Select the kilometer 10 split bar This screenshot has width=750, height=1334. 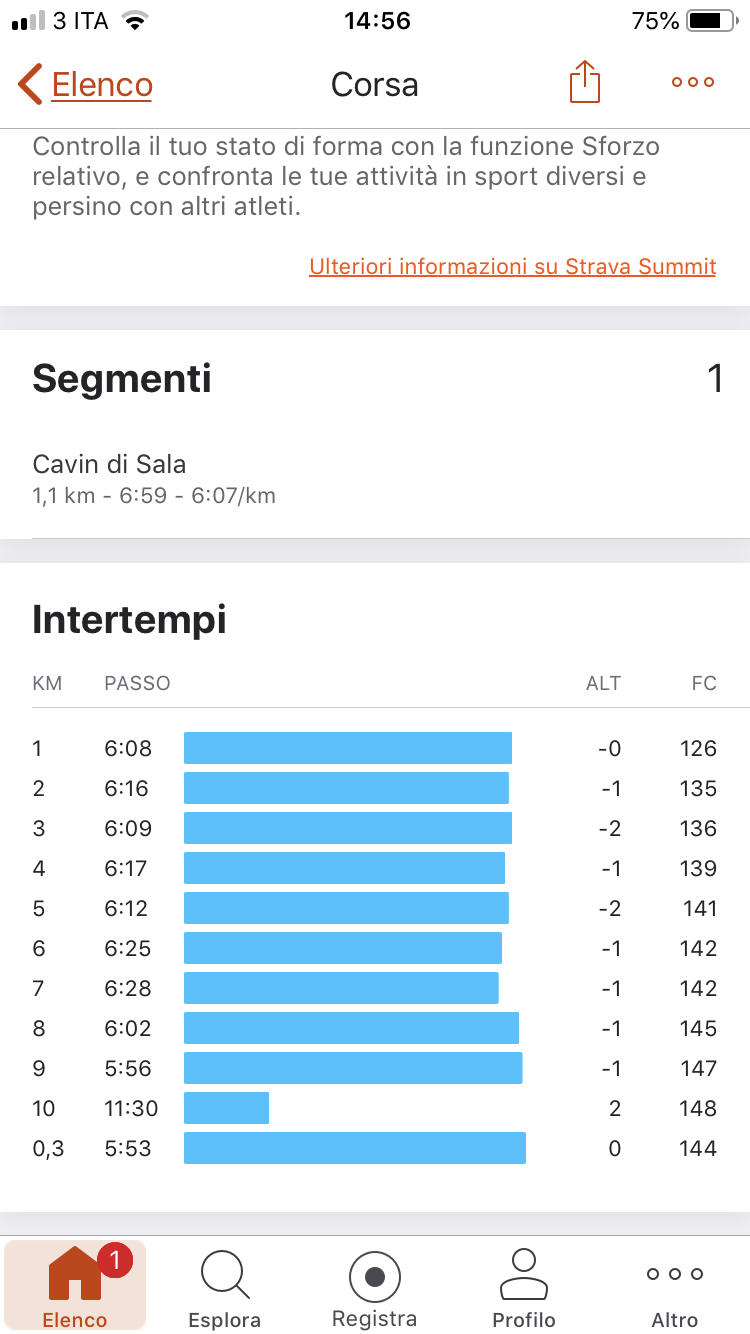(226, 1108)
